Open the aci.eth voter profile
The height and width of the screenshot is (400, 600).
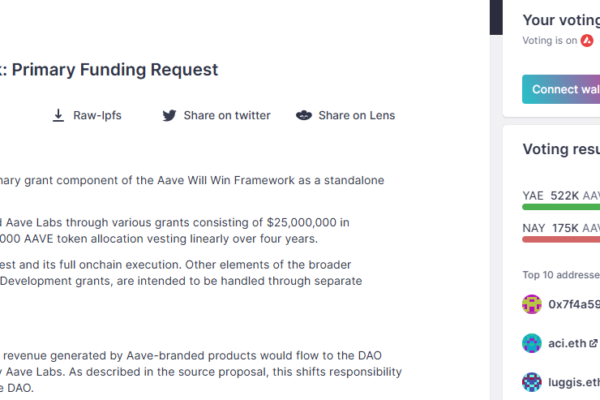click(566, 343)
